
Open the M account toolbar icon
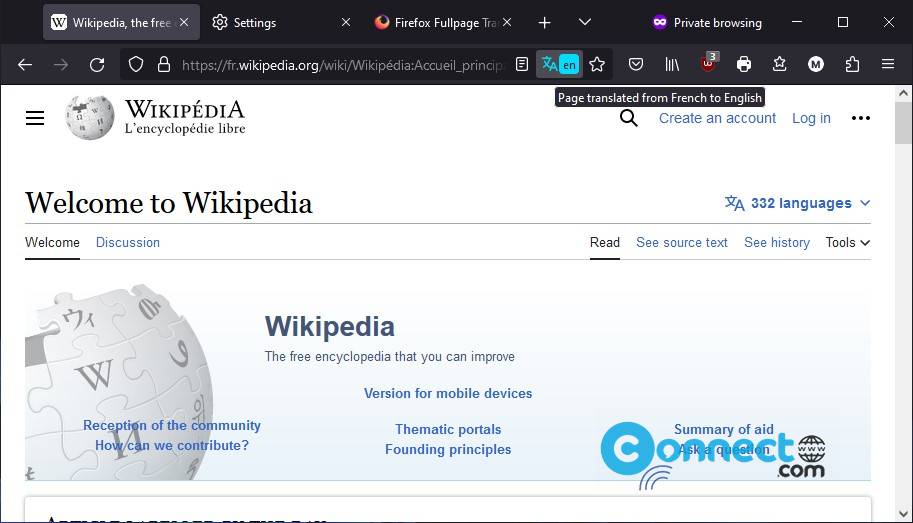[816, 64]
